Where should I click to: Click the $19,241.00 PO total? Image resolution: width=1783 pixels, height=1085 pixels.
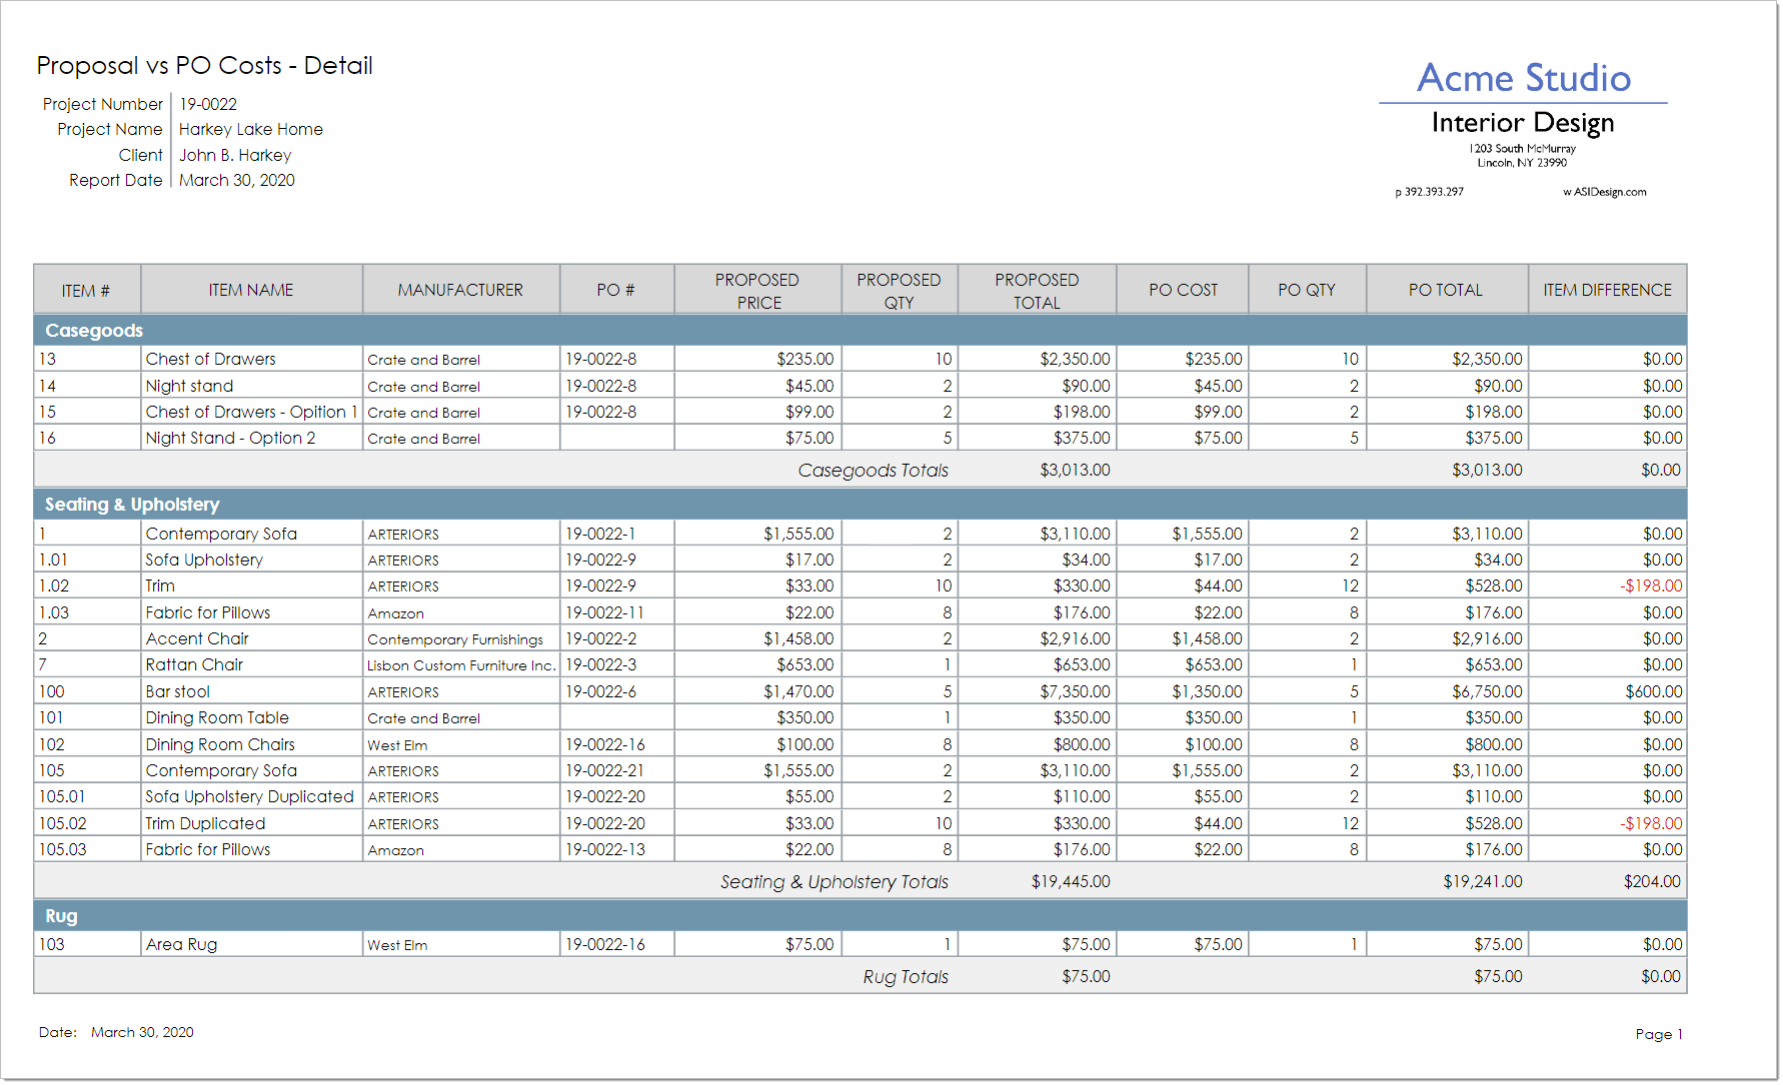[1482, 882]
